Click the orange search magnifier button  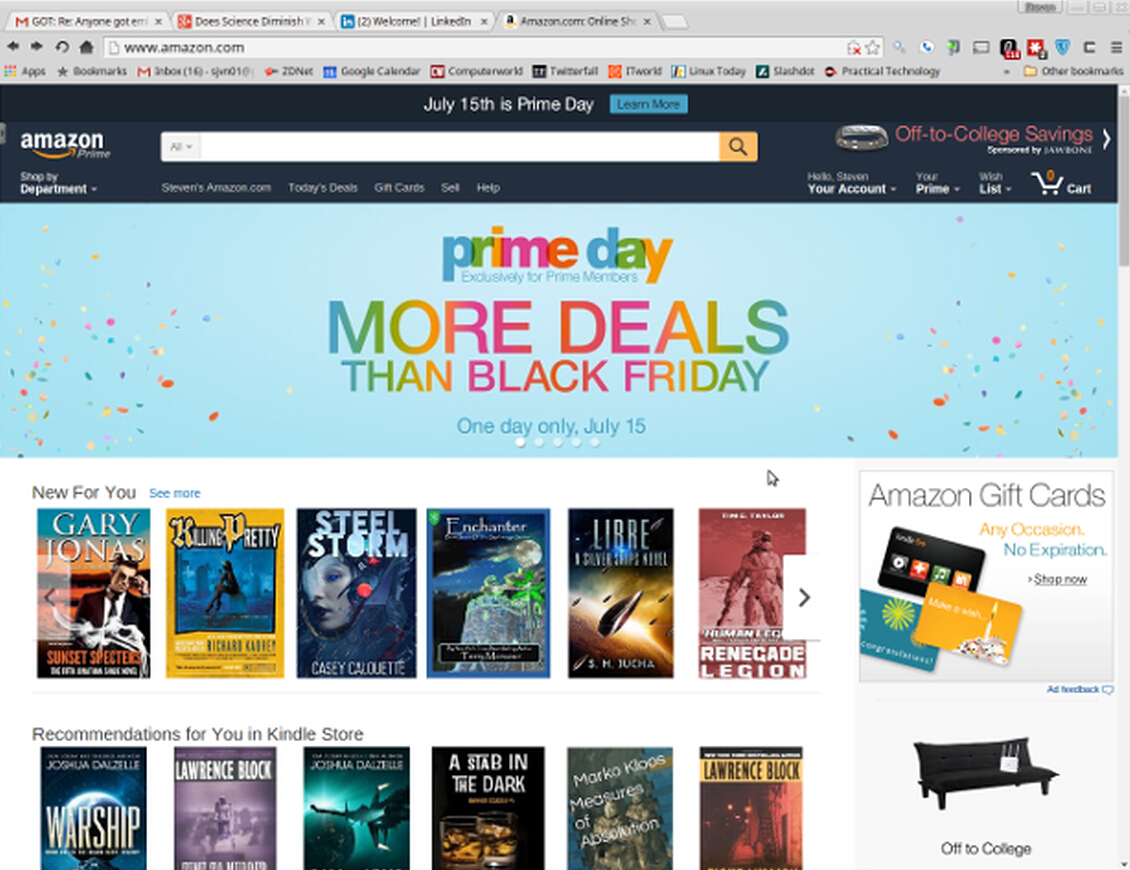(738, 146)
